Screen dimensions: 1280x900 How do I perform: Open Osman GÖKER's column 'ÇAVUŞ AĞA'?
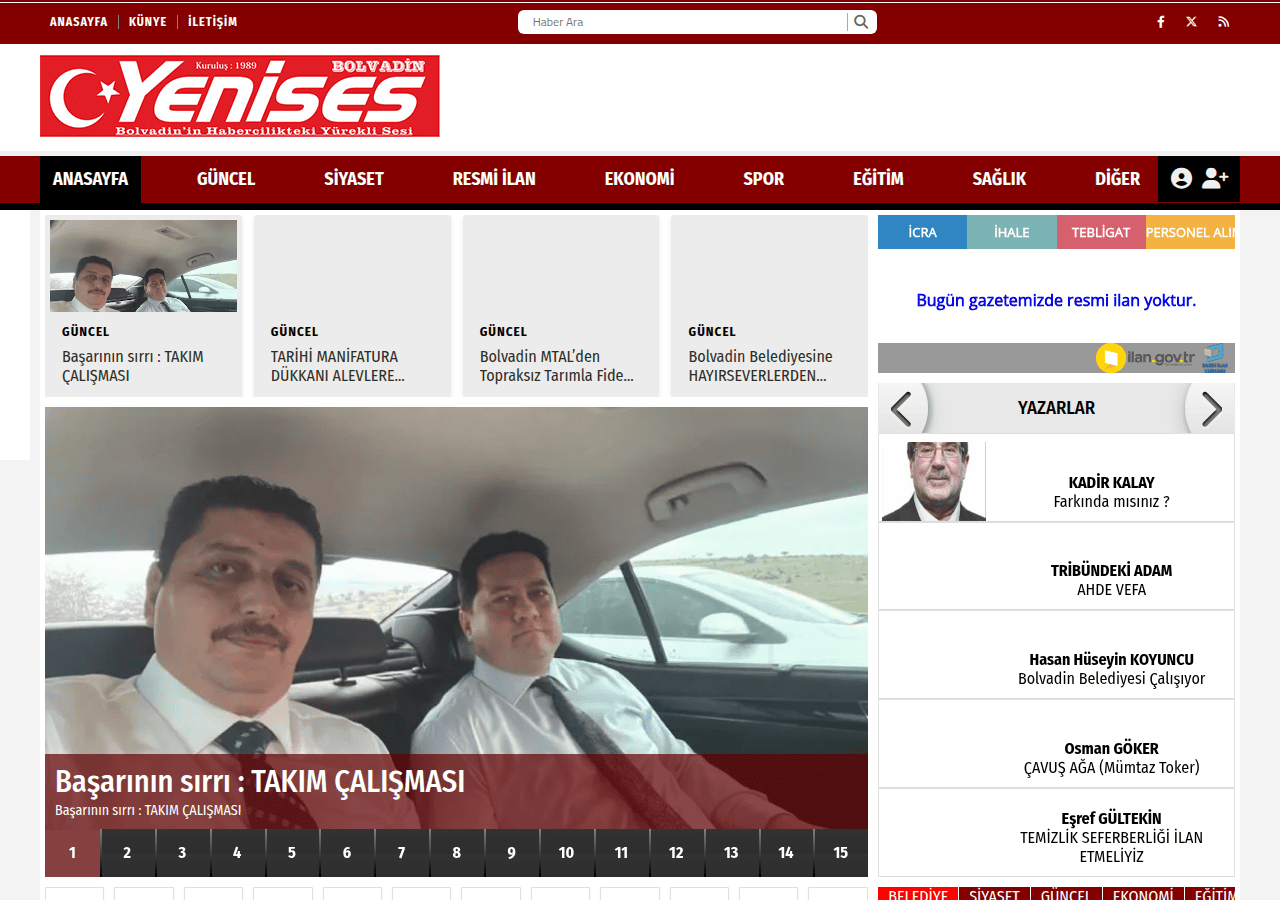point(1111,758)
